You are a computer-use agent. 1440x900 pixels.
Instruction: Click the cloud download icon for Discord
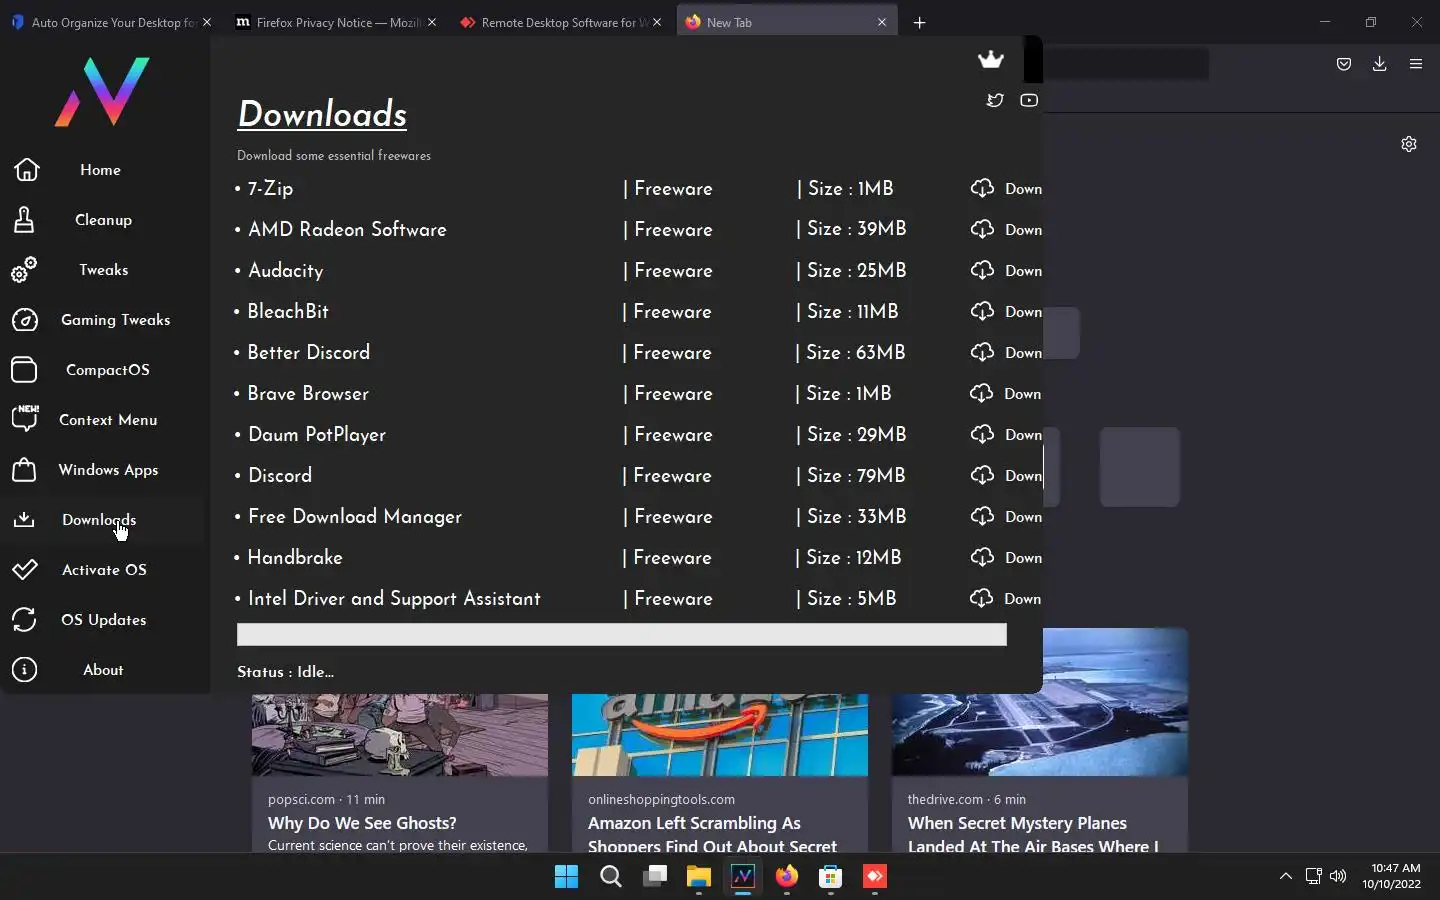point(982,475)
